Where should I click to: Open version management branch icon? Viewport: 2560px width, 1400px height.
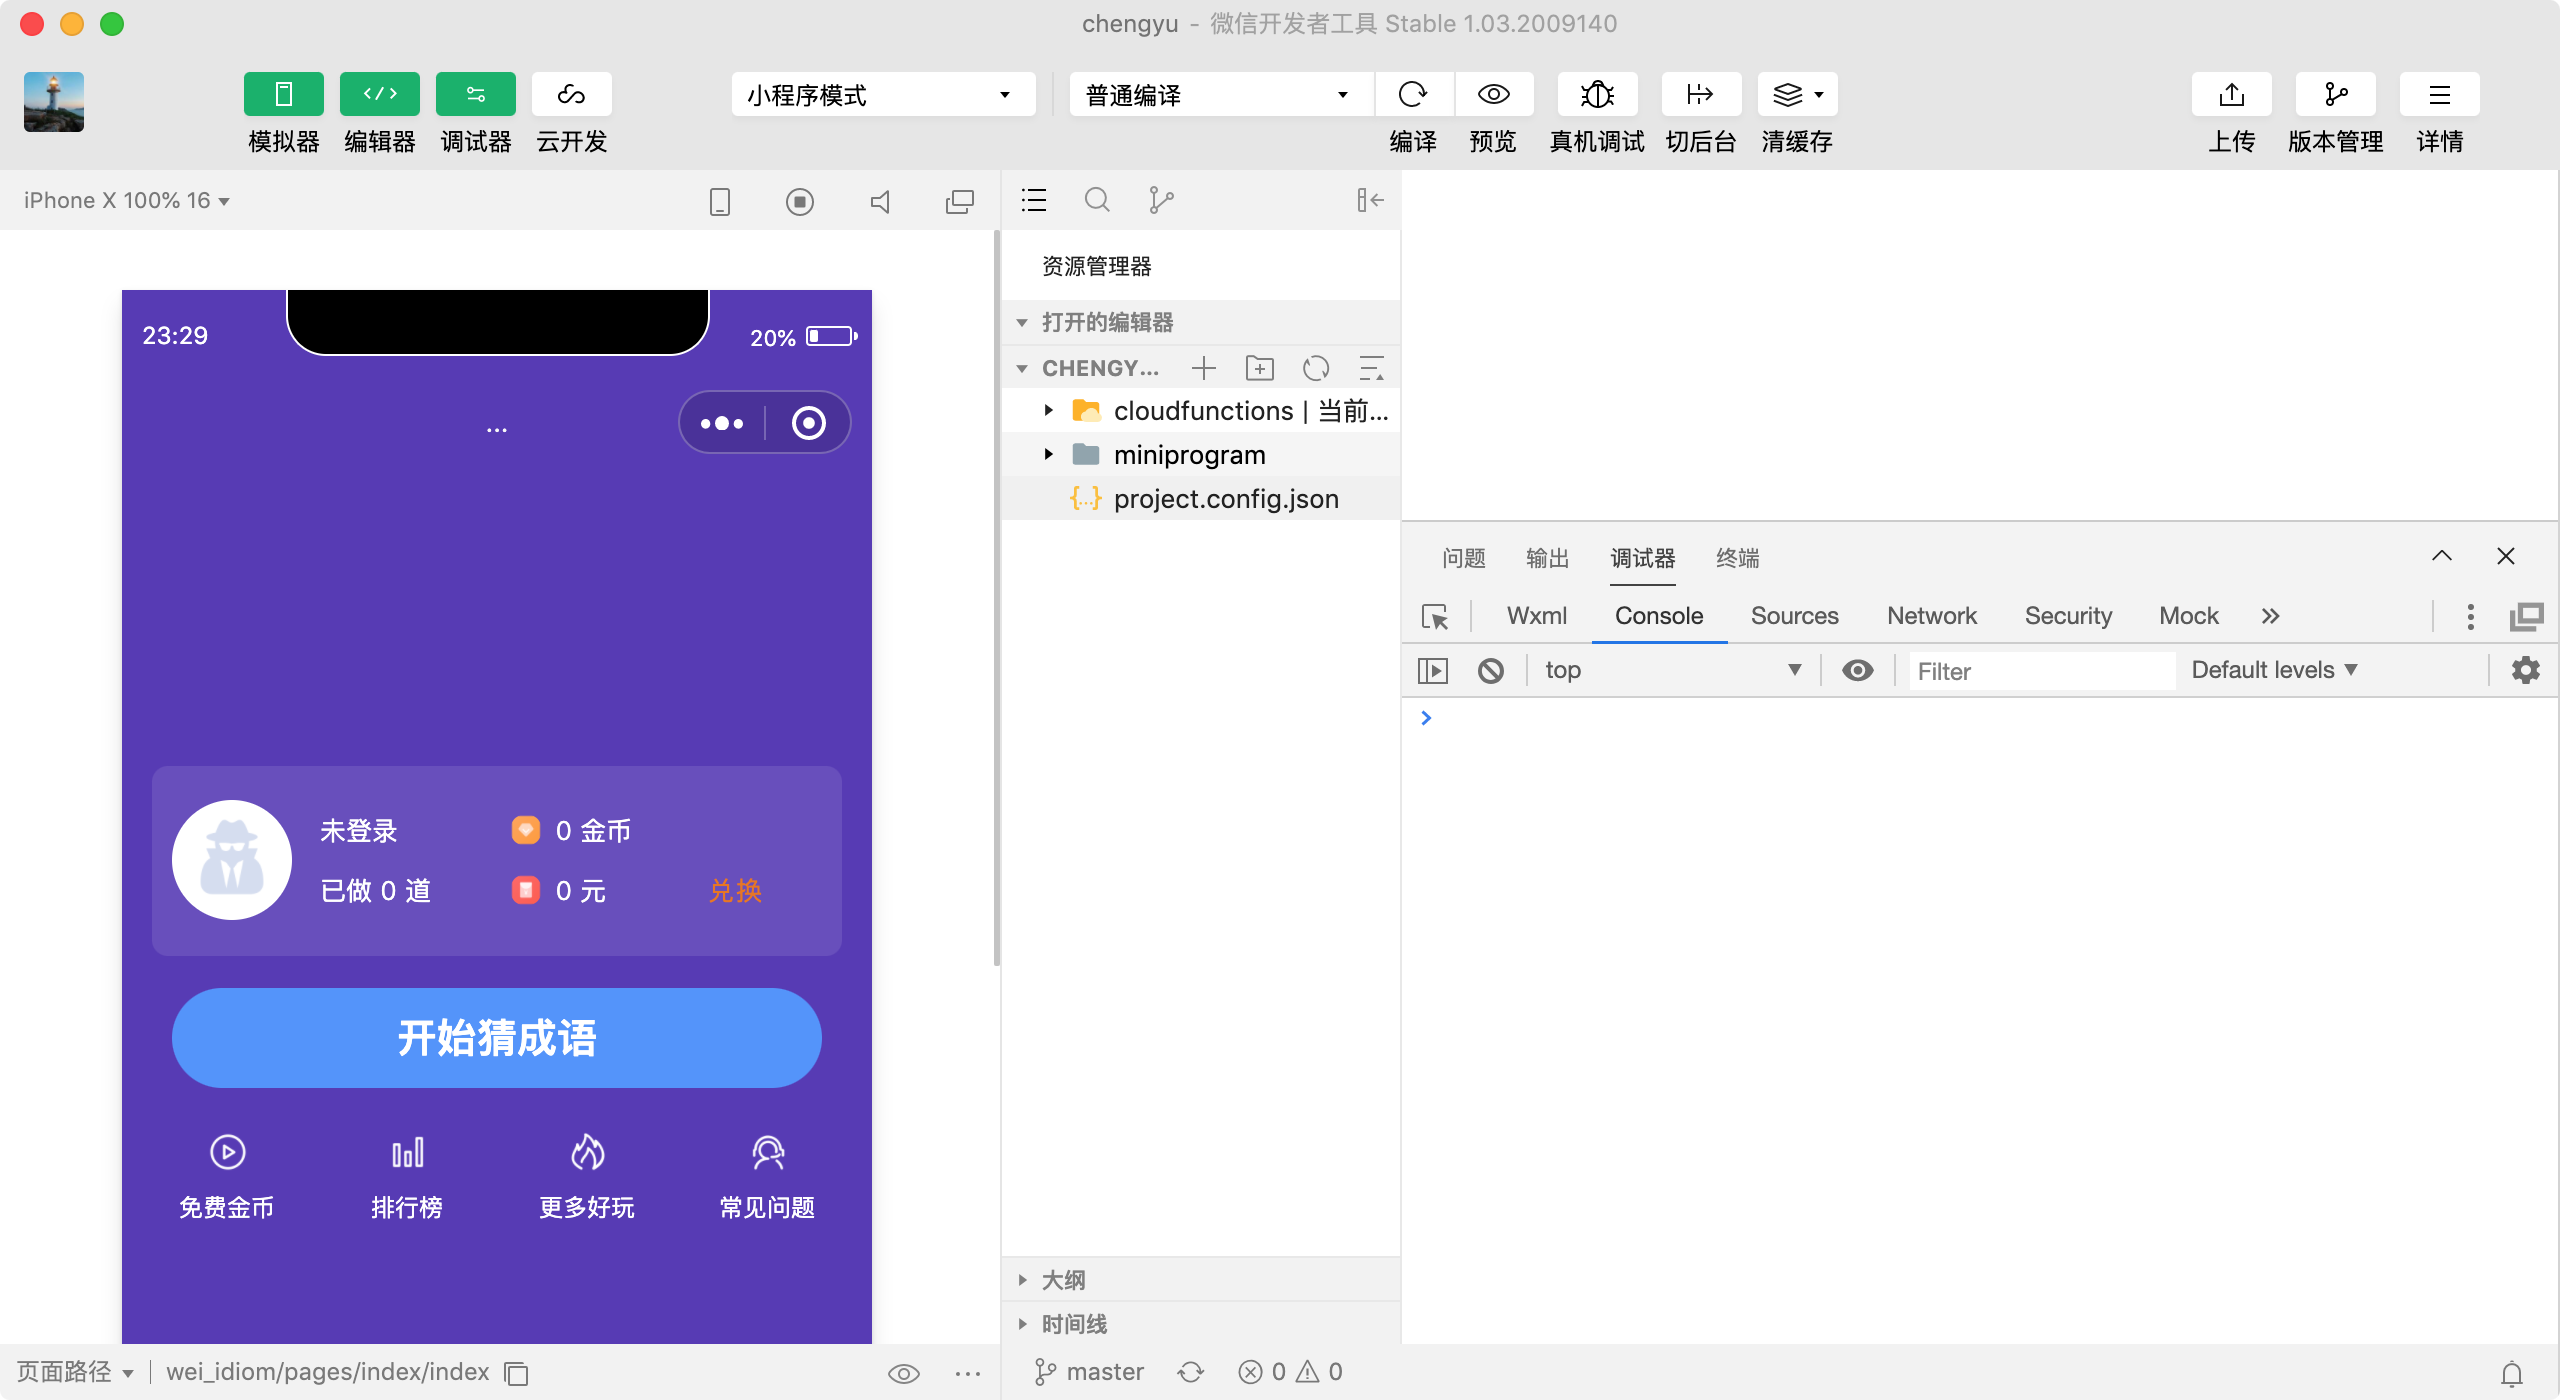pyautogui.click(x=2335, y=95)
